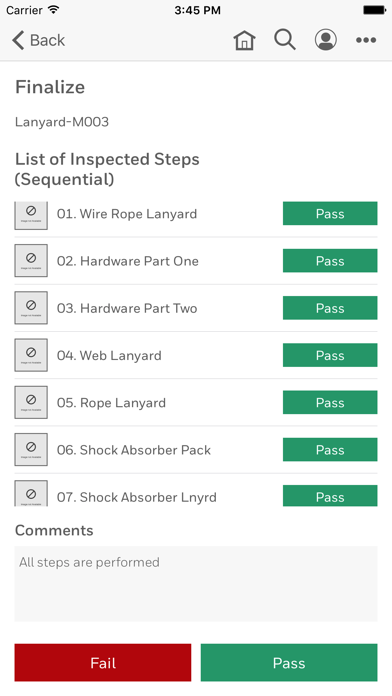Click the Pass status for Rope Lanyard

pyautogui.click(x=330, y=403)
